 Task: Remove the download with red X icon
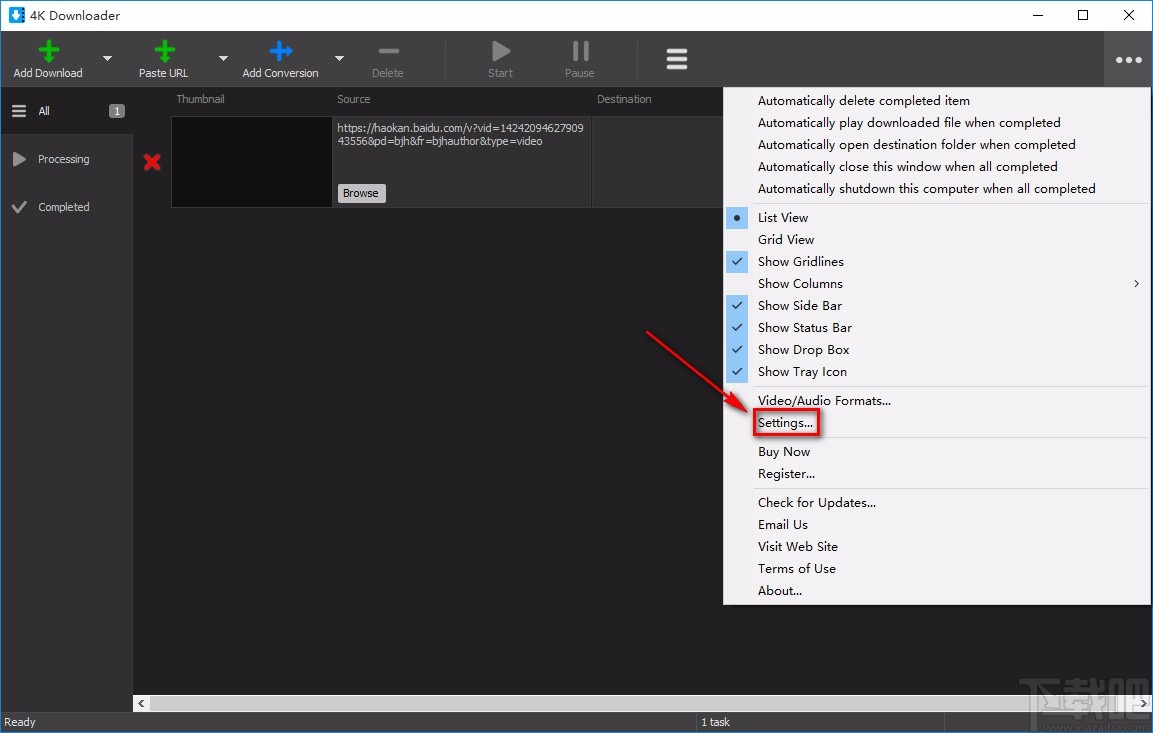[x=152, y=162]
